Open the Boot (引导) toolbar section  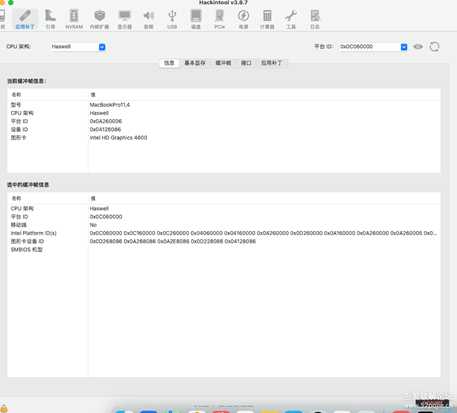[x=50, y=19]
